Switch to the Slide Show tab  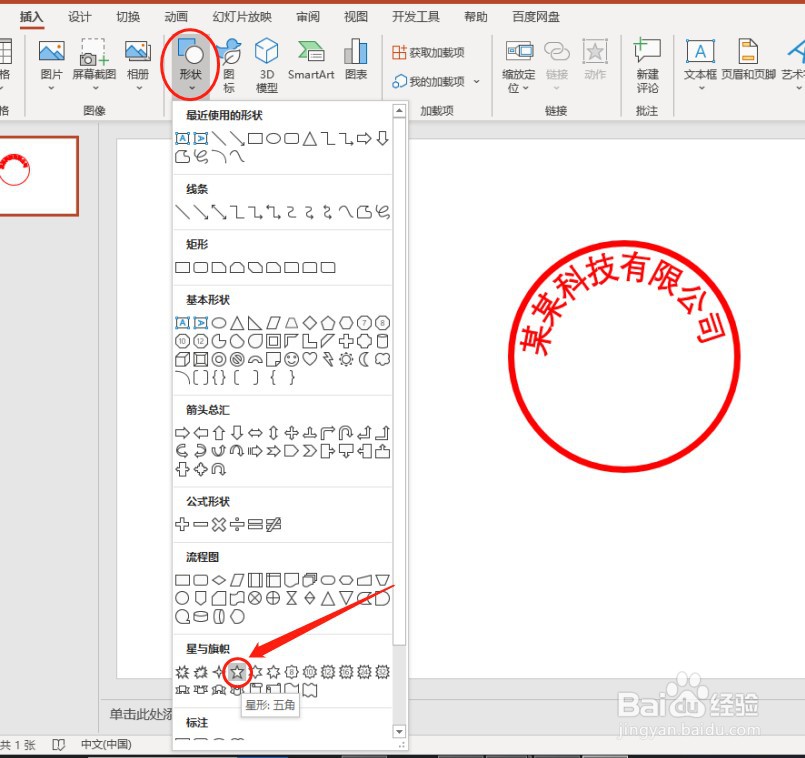tap(242, 17)
